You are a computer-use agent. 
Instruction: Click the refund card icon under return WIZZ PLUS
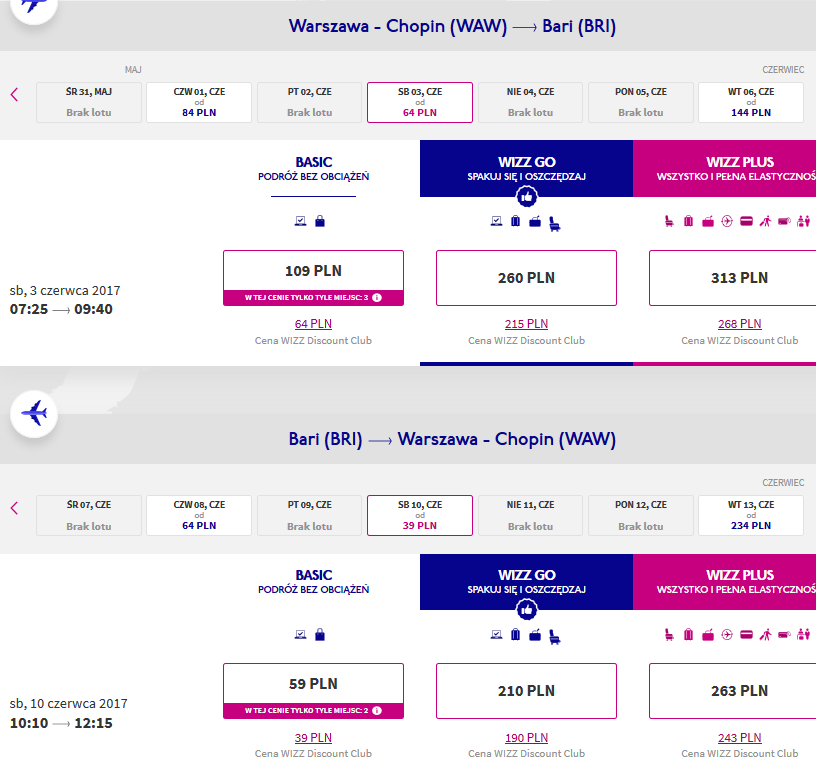(x=746, y=634)
